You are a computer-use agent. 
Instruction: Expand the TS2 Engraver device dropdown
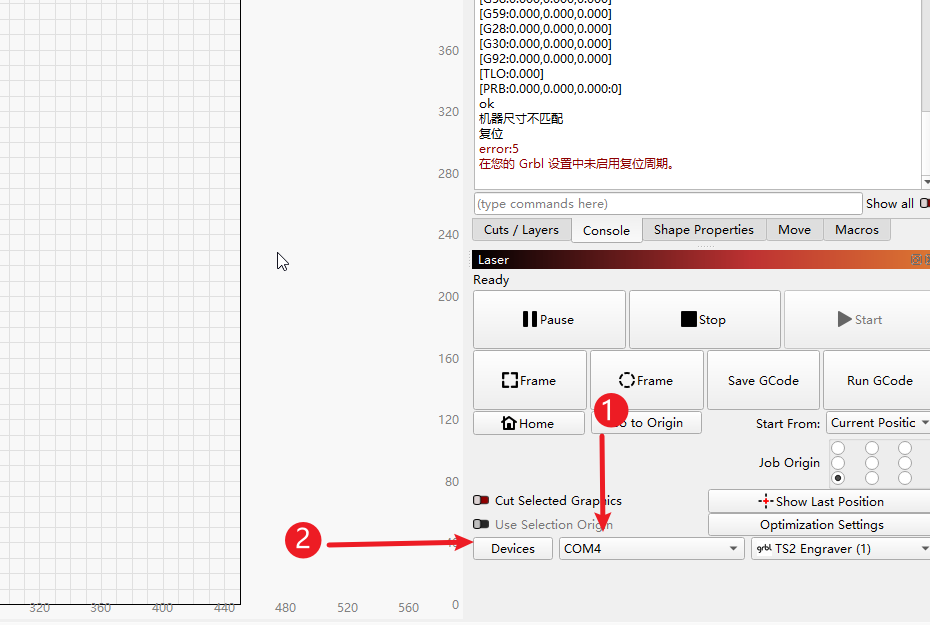point(840,548)
